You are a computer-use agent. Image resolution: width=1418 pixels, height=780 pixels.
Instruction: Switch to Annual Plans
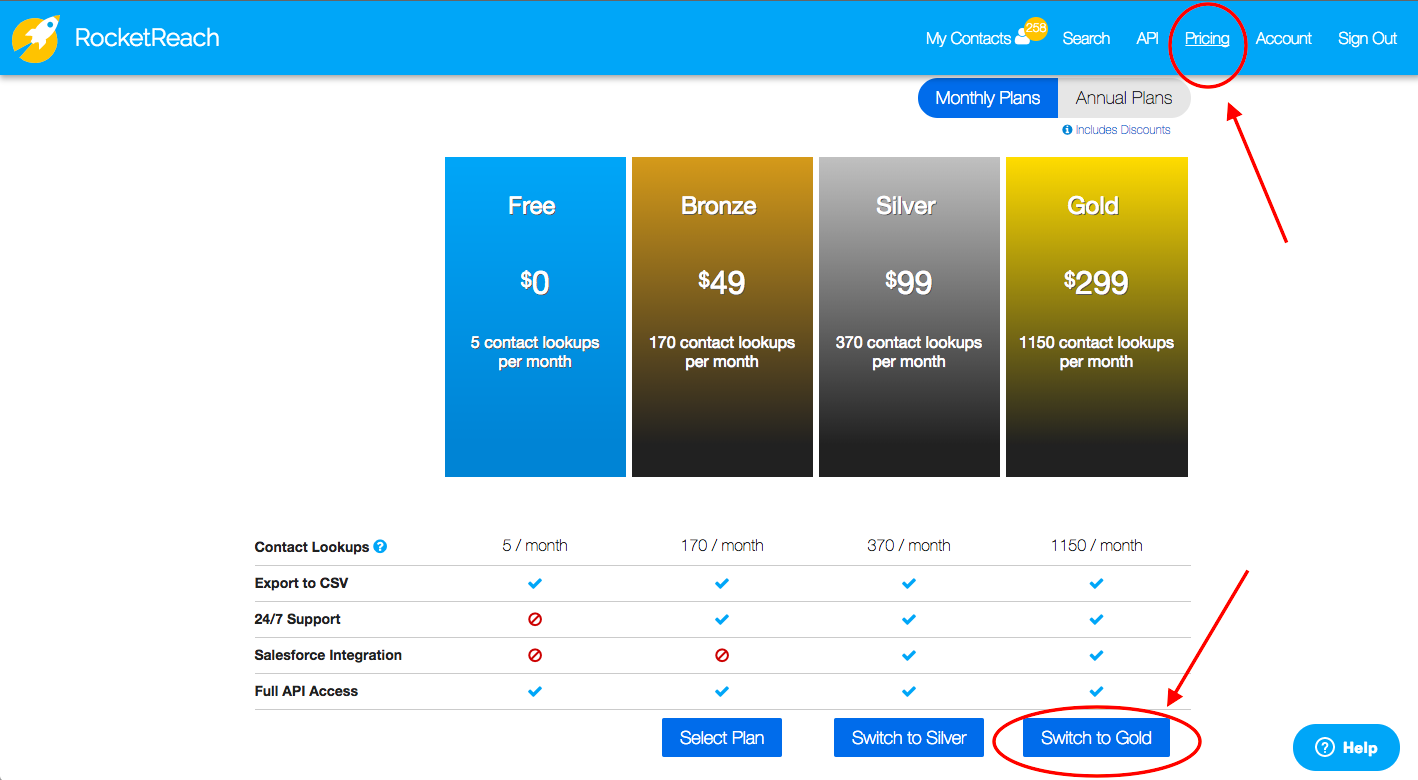pos(1124,98)
